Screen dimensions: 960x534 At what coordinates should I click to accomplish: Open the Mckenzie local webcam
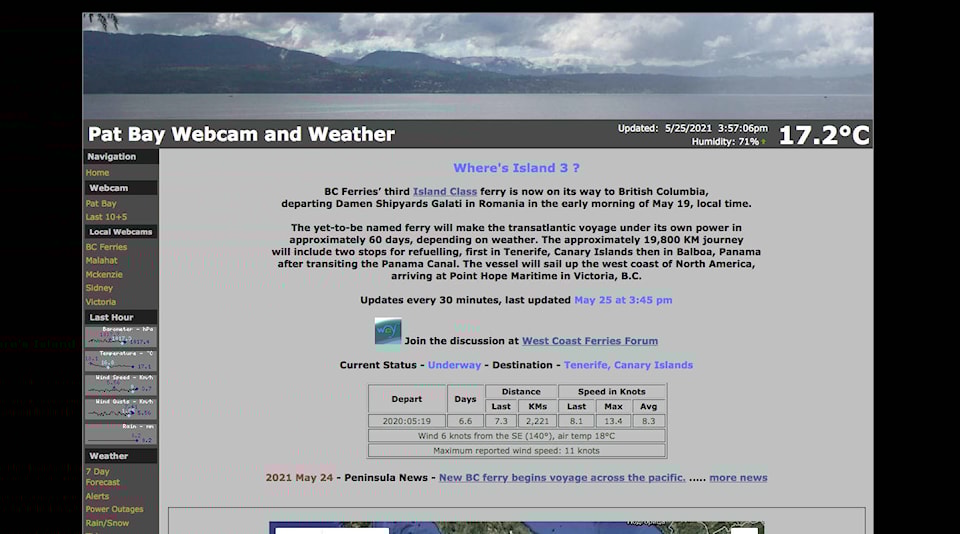tap(104, 274)
